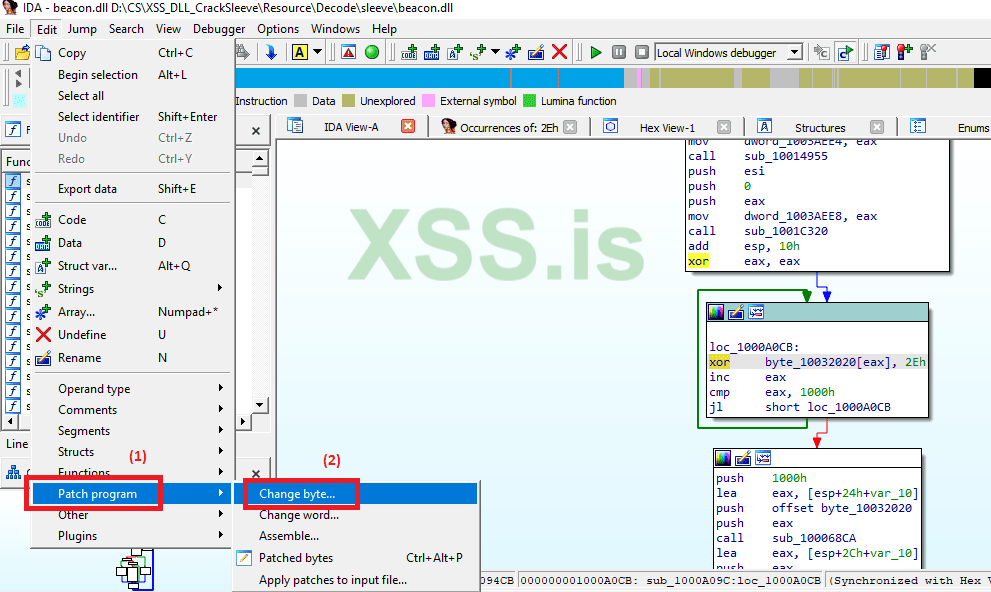This screenshot has width=991, height=592.
Task: Start debugging with the green play icon
Action: point(595,52)
